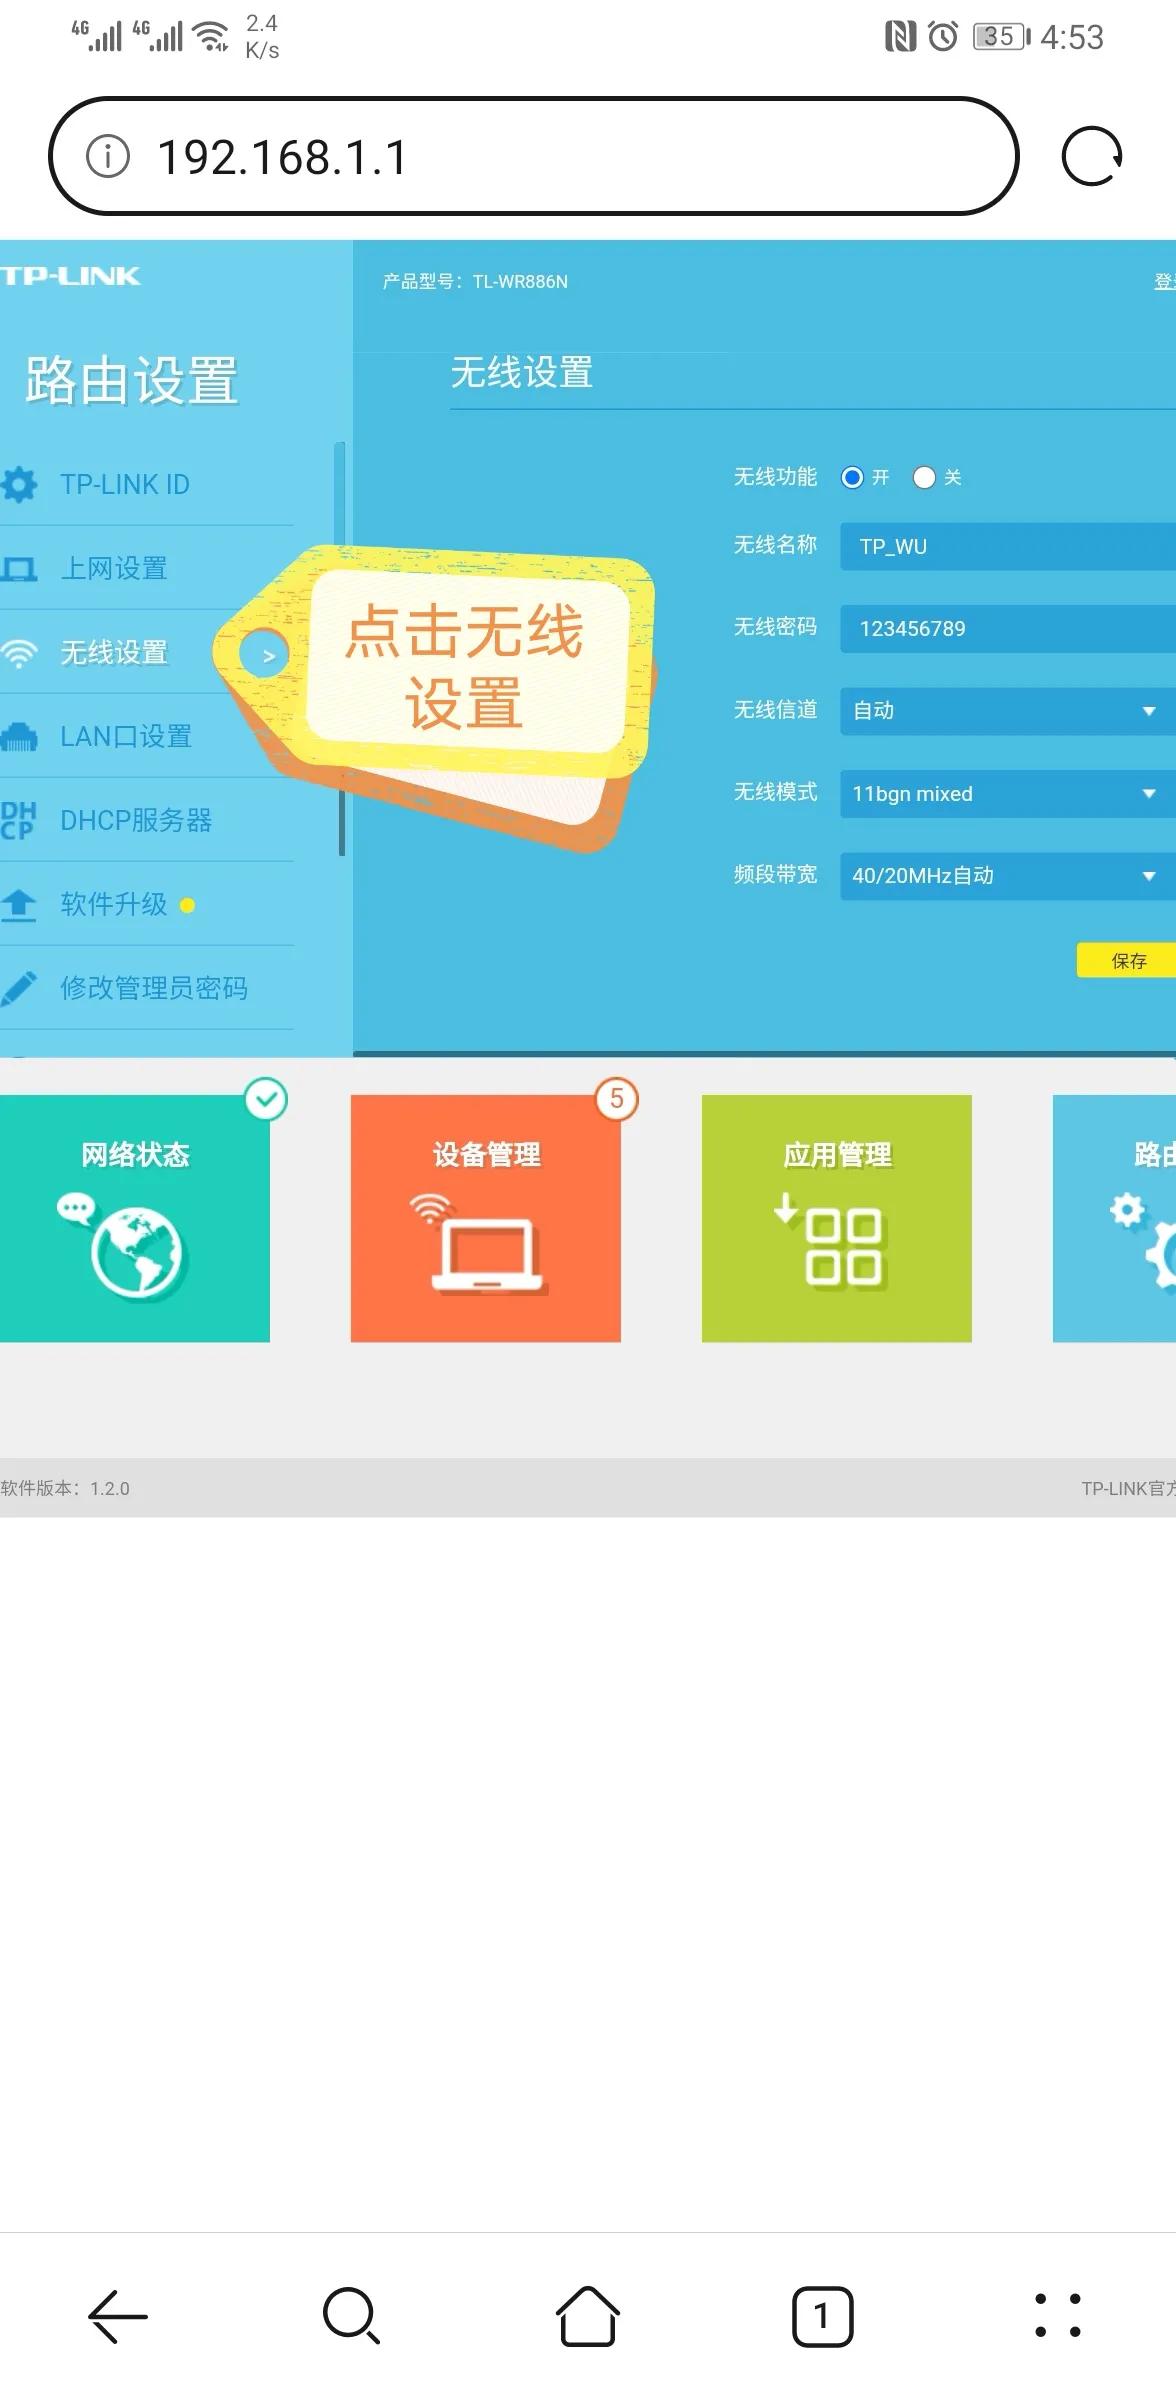Click the LAN口设置 port icon
The width and height of the screenshot is (1176, 2400).
coord(18,738)
